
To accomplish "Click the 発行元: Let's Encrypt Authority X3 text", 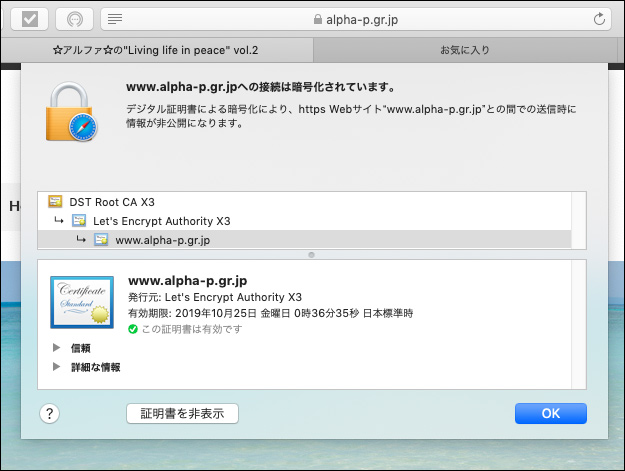I will [215, 297].
